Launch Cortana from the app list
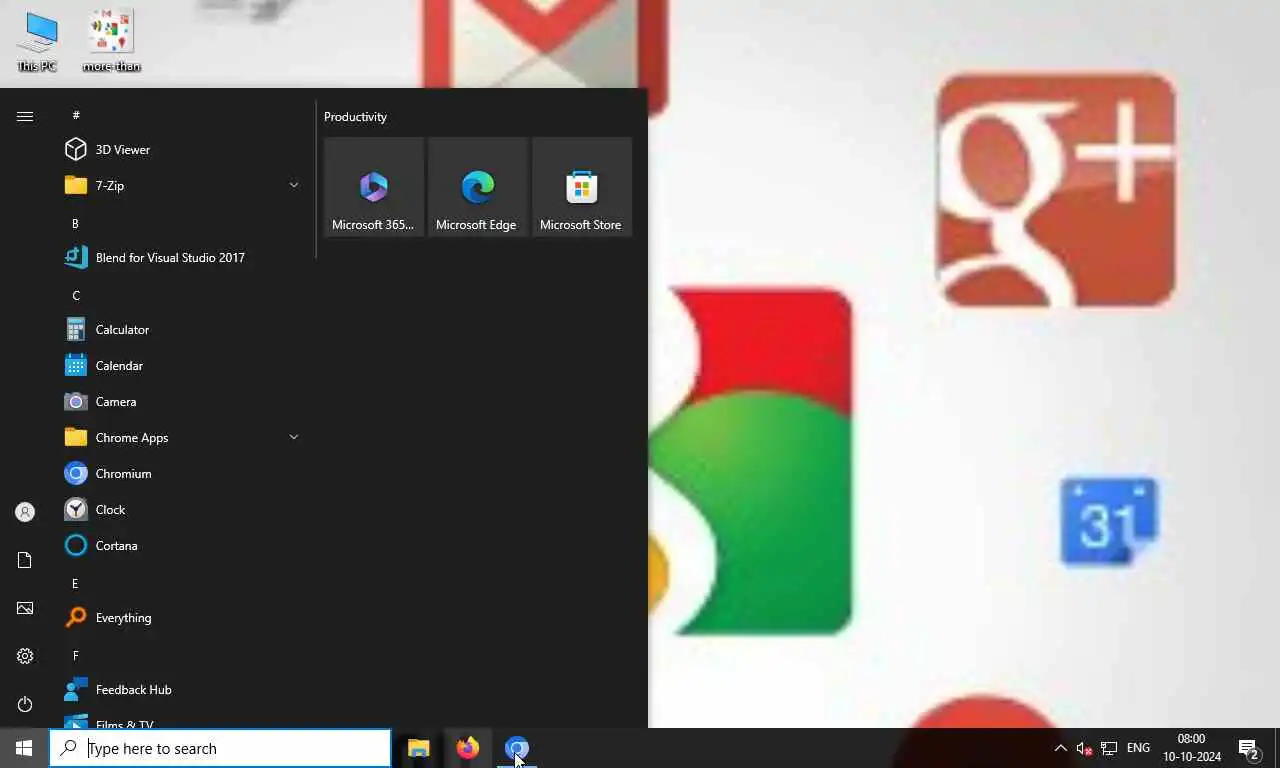Image resolution: width=1280 pixels, height=768 pixels. [181, 545]
